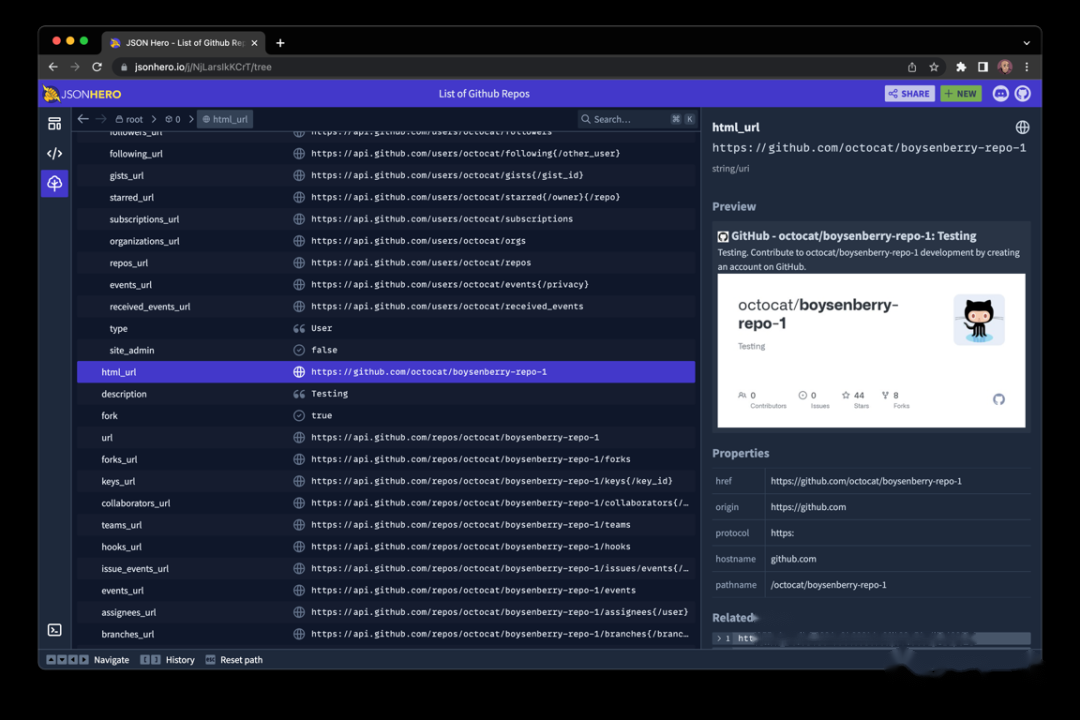Open browser tab search chevron
Screen dimensions: 1080x720
click(x=1026, y=43)
